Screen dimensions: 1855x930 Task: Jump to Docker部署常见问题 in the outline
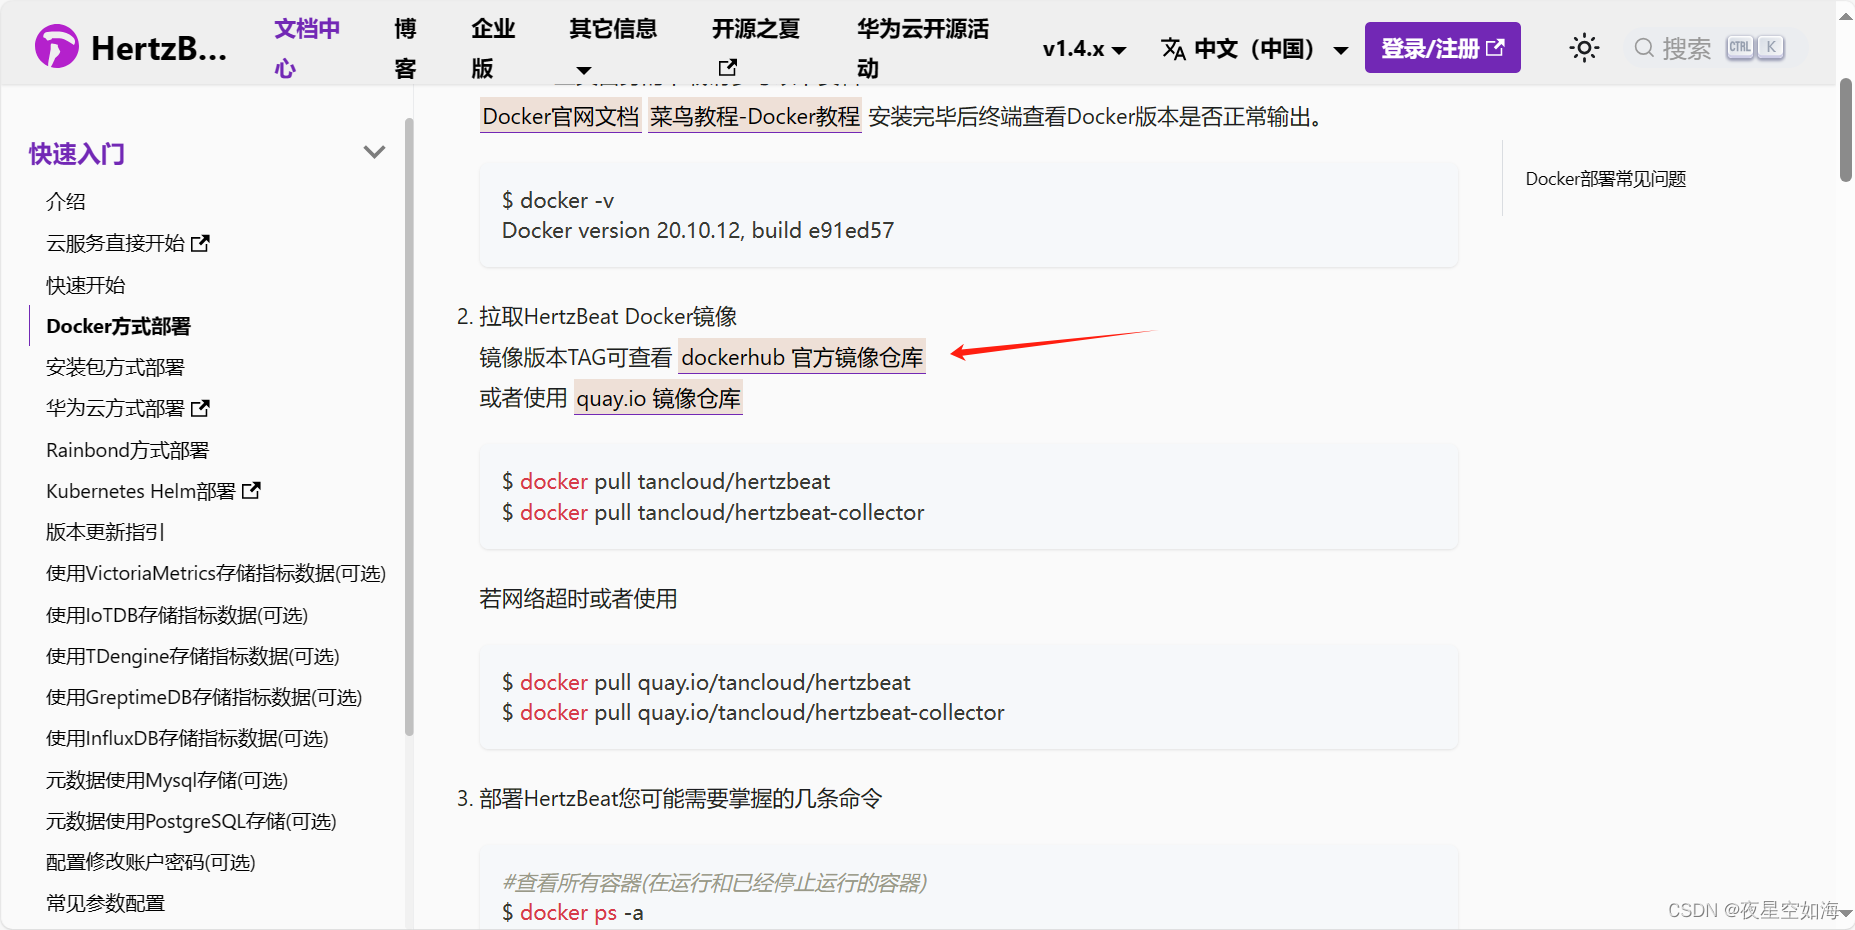click(x=1605, y=178)
